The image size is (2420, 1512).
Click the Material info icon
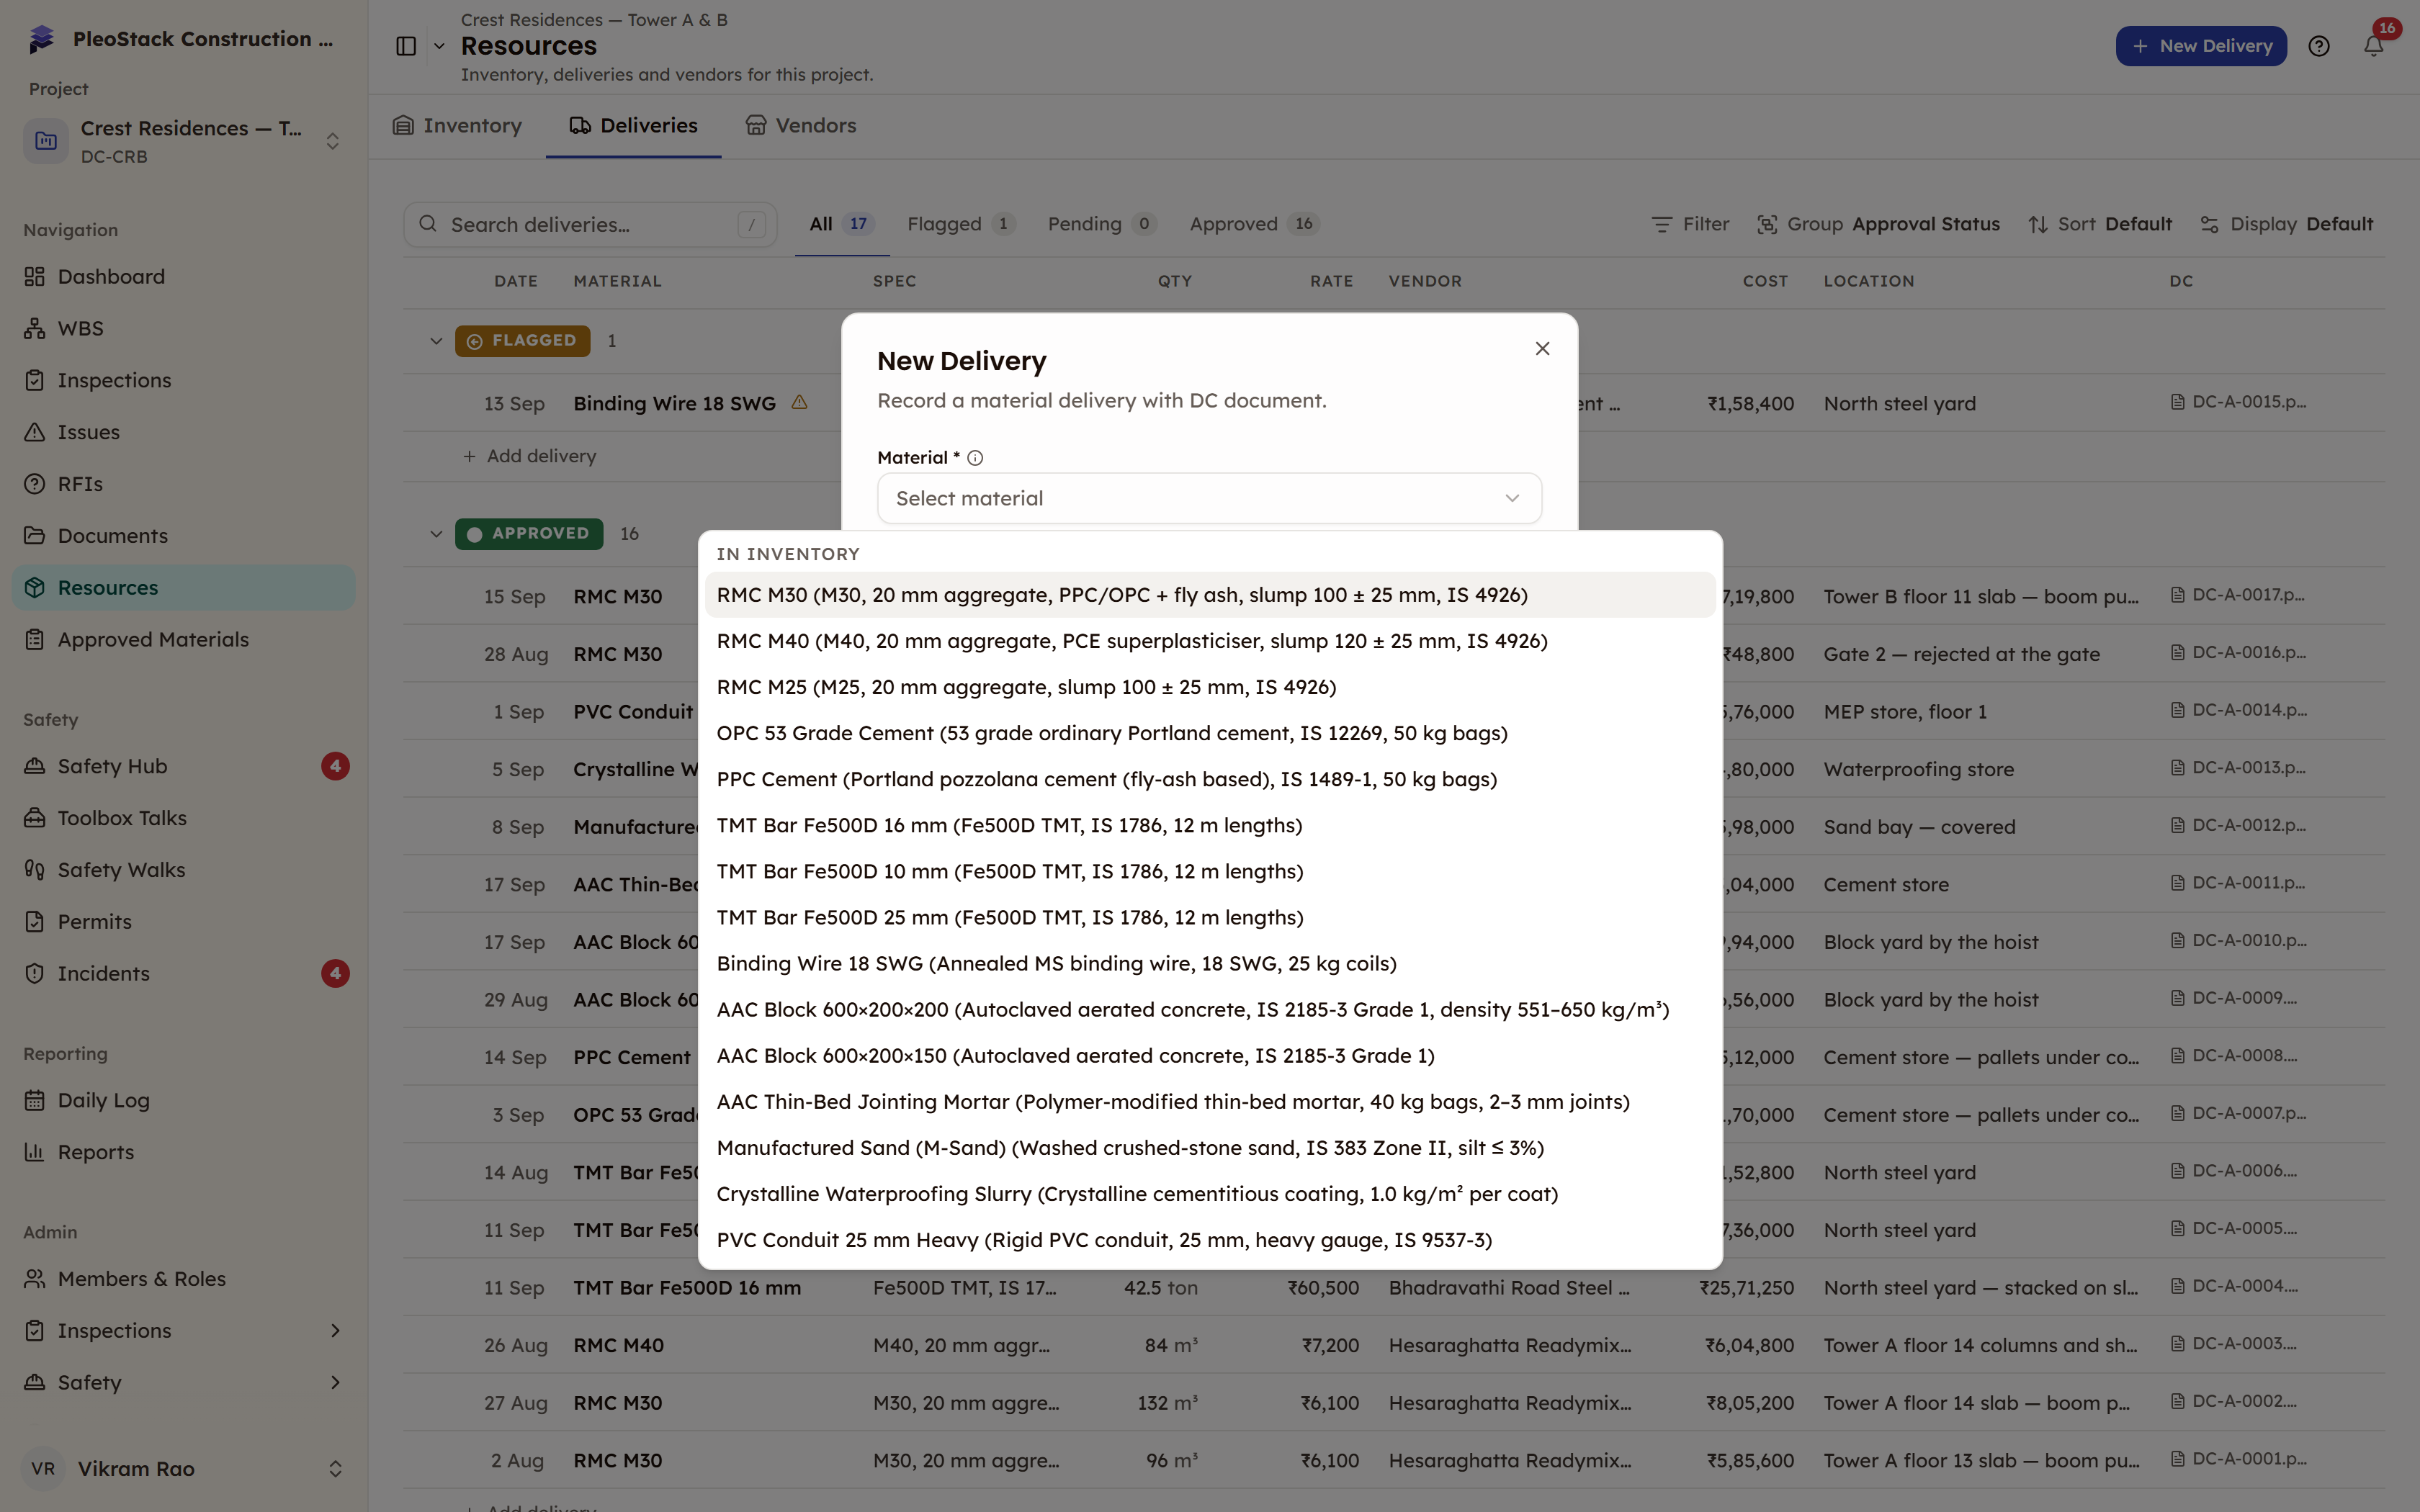[x=975, y=458]
